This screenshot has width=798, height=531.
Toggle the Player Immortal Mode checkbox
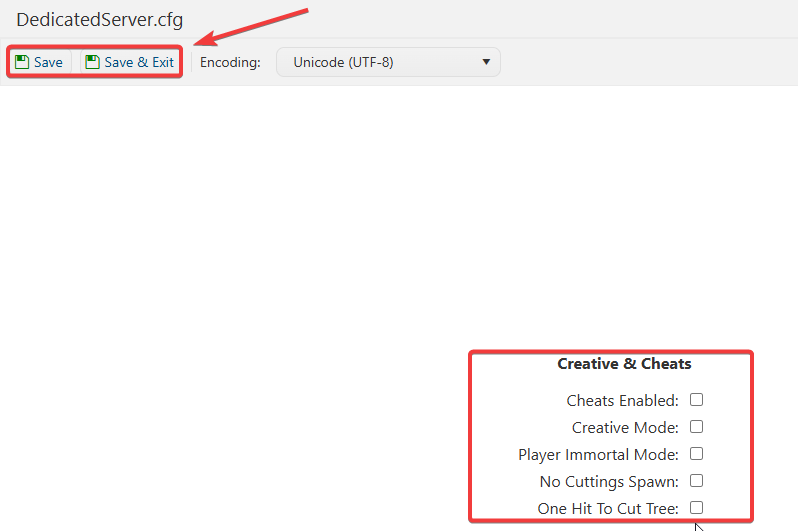(x=696, y=454)
